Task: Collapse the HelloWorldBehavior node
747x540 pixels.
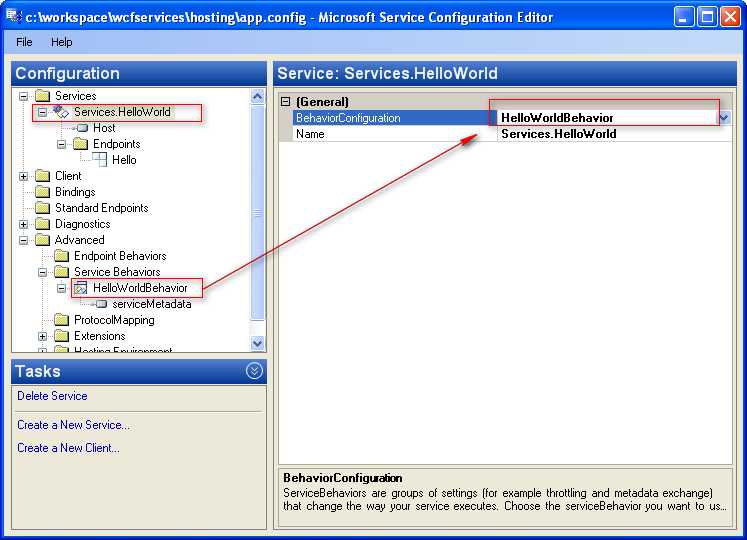Action: tap(61, 288)
